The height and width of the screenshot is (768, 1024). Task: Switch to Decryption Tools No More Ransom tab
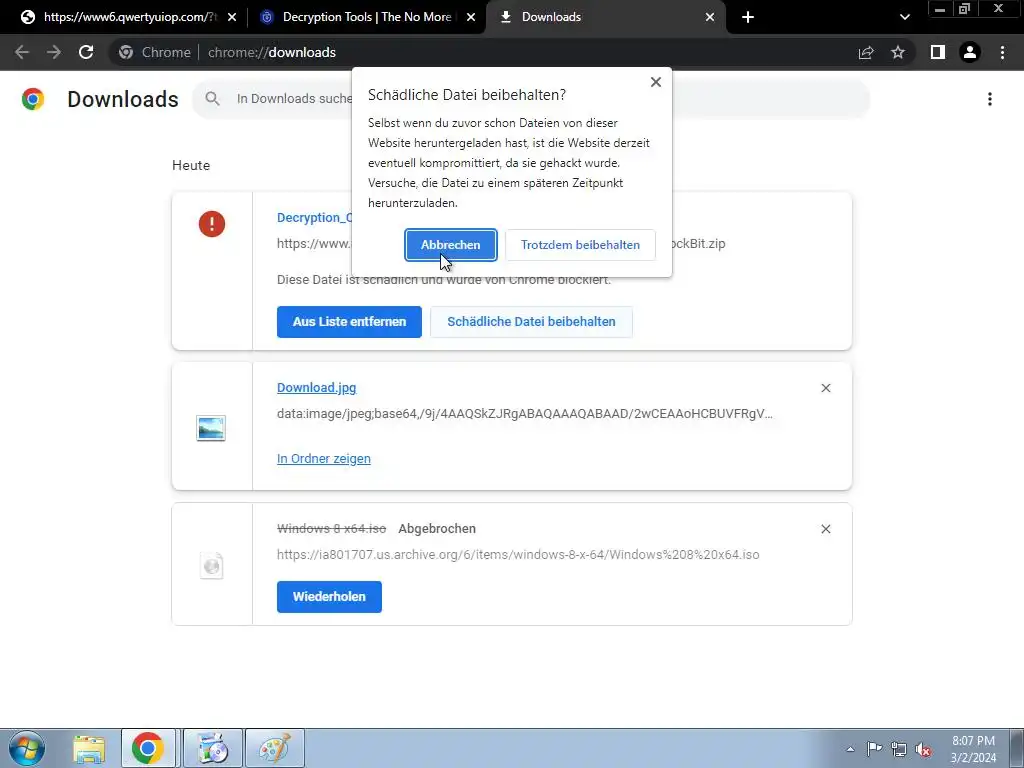[366, 17]
